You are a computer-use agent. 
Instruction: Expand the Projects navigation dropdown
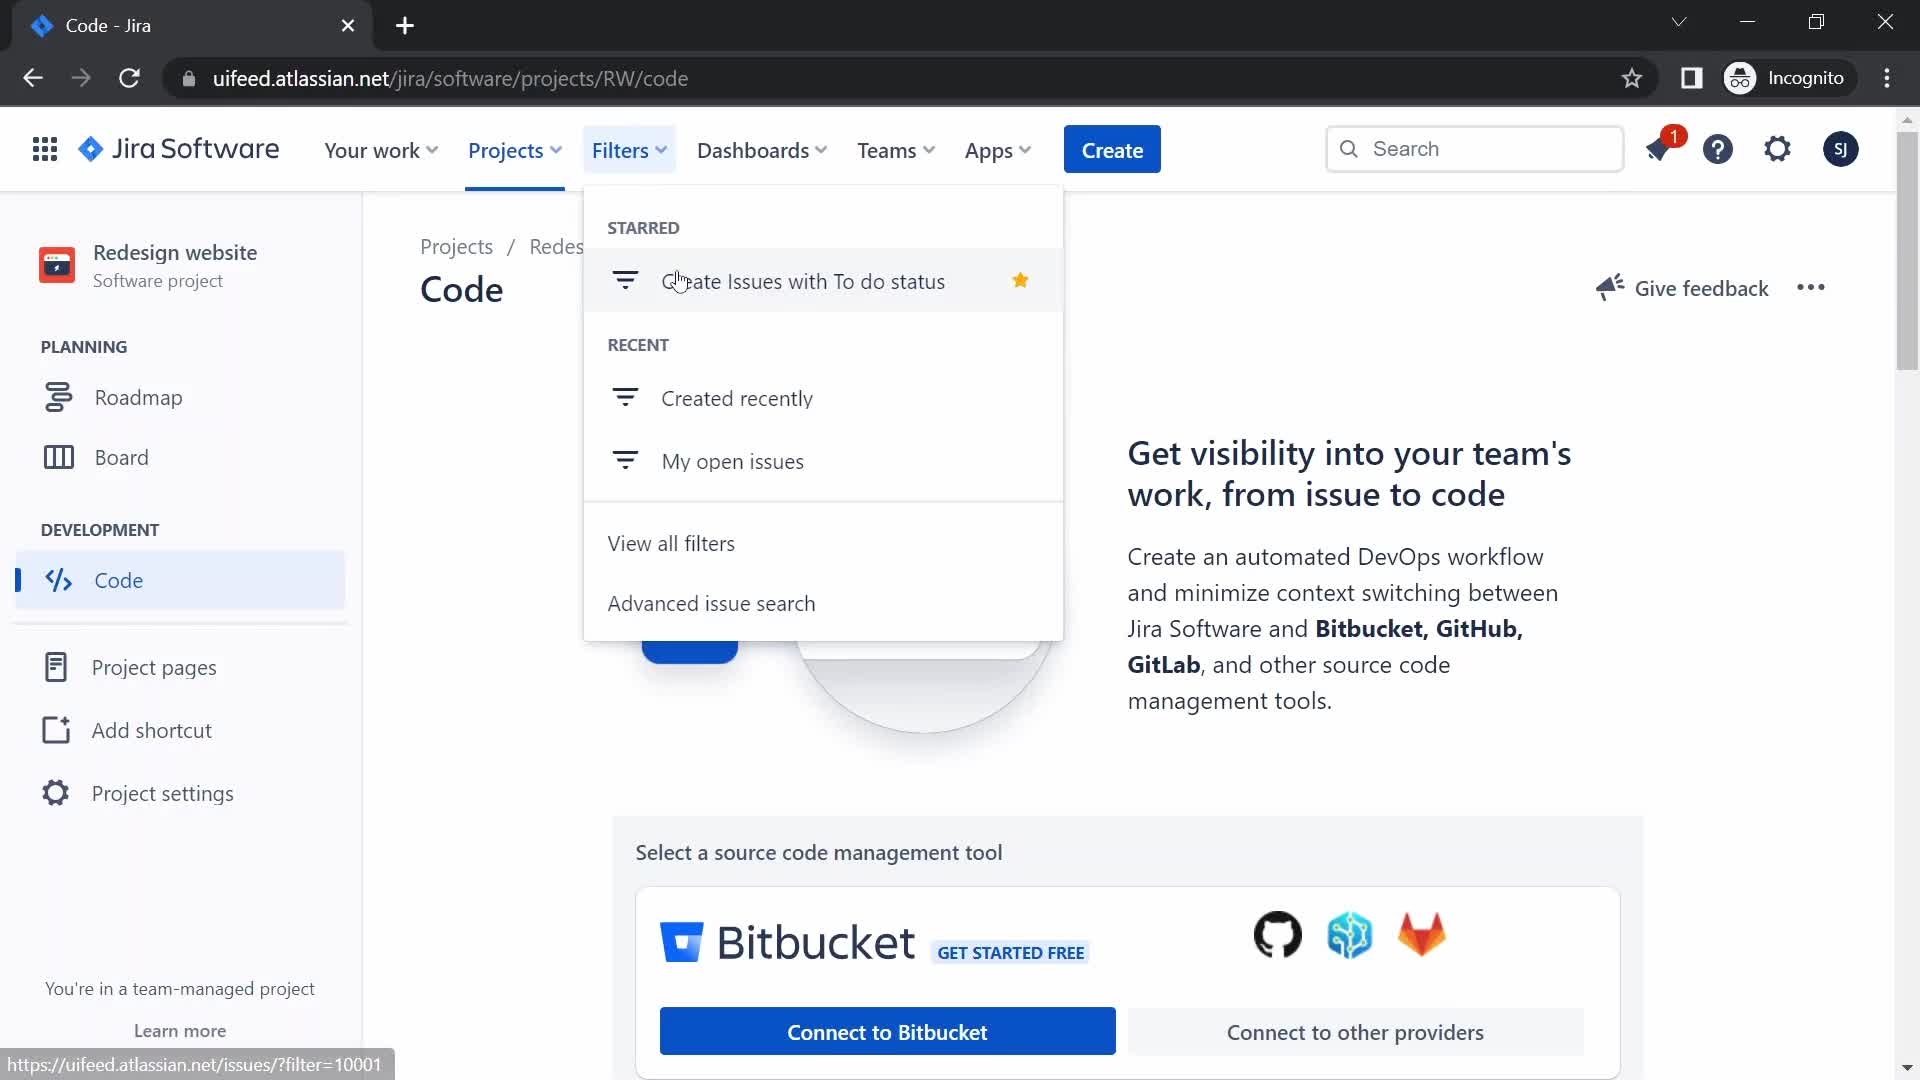point(514,149)
